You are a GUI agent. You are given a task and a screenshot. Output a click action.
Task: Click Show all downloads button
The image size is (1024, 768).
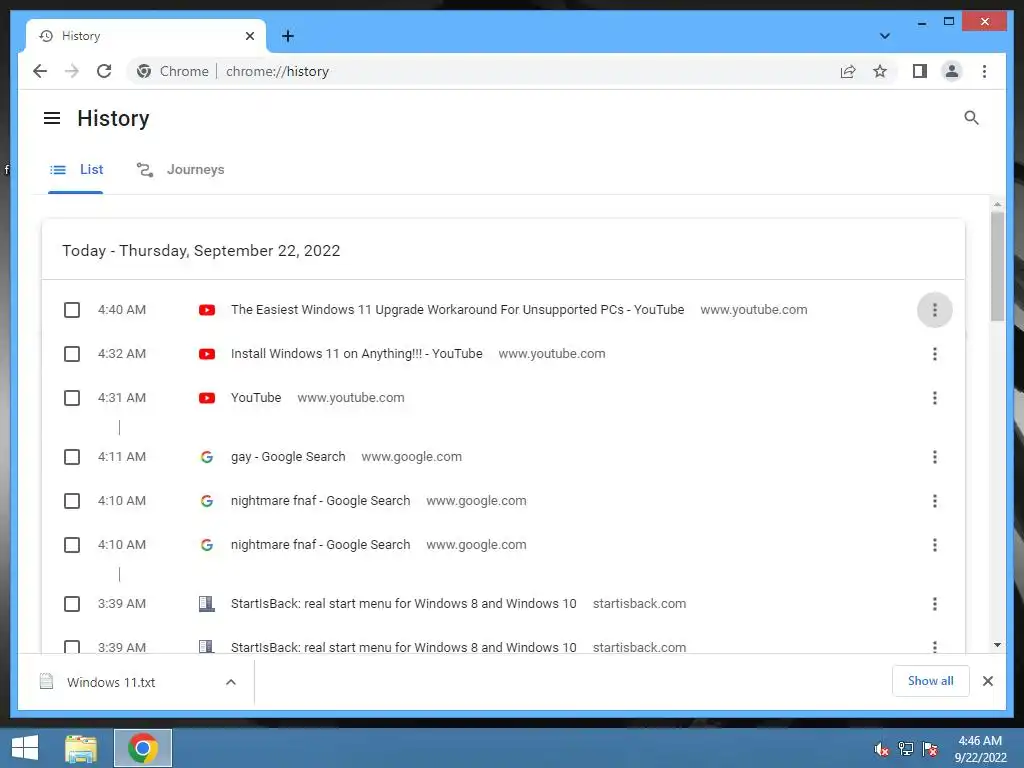point(930,681)
